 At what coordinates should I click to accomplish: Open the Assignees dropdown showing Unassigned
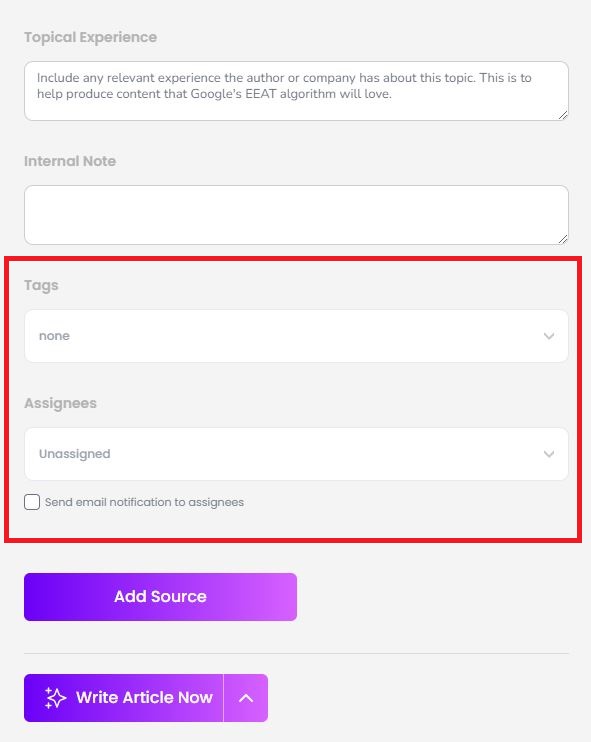pos(296,454)
